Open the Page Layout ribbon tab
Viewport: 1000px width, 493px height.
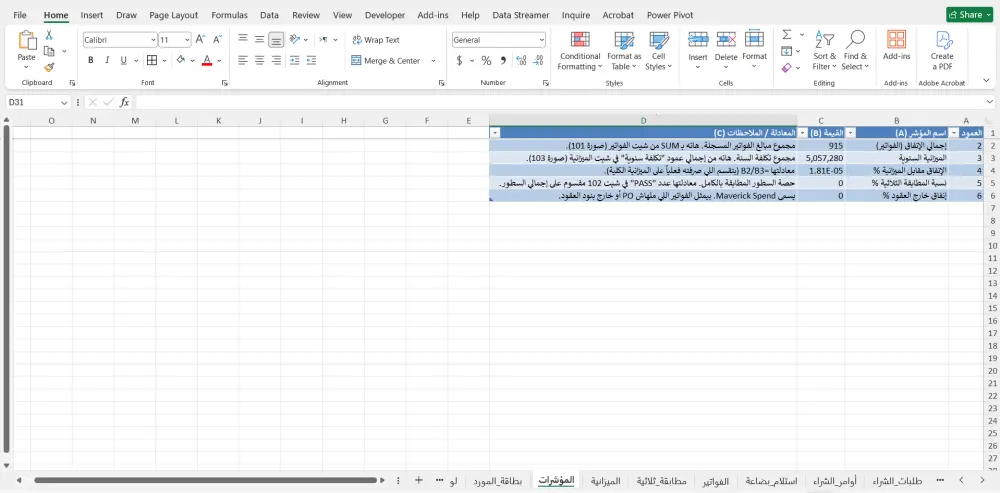pyautogui.click(x=173, y=15)
